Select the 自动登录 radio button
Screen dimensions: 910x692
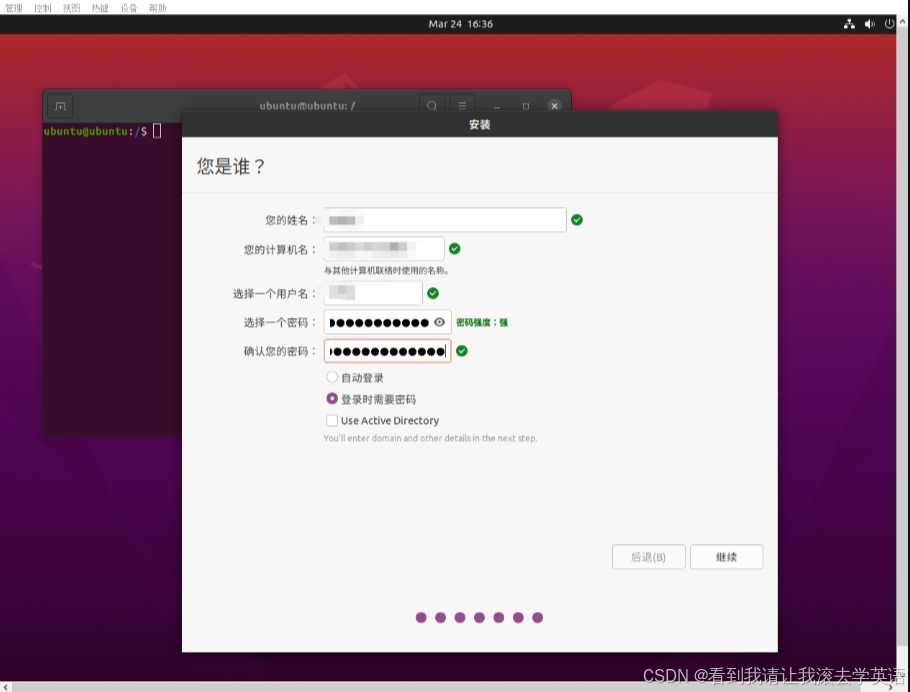[331, 377]
